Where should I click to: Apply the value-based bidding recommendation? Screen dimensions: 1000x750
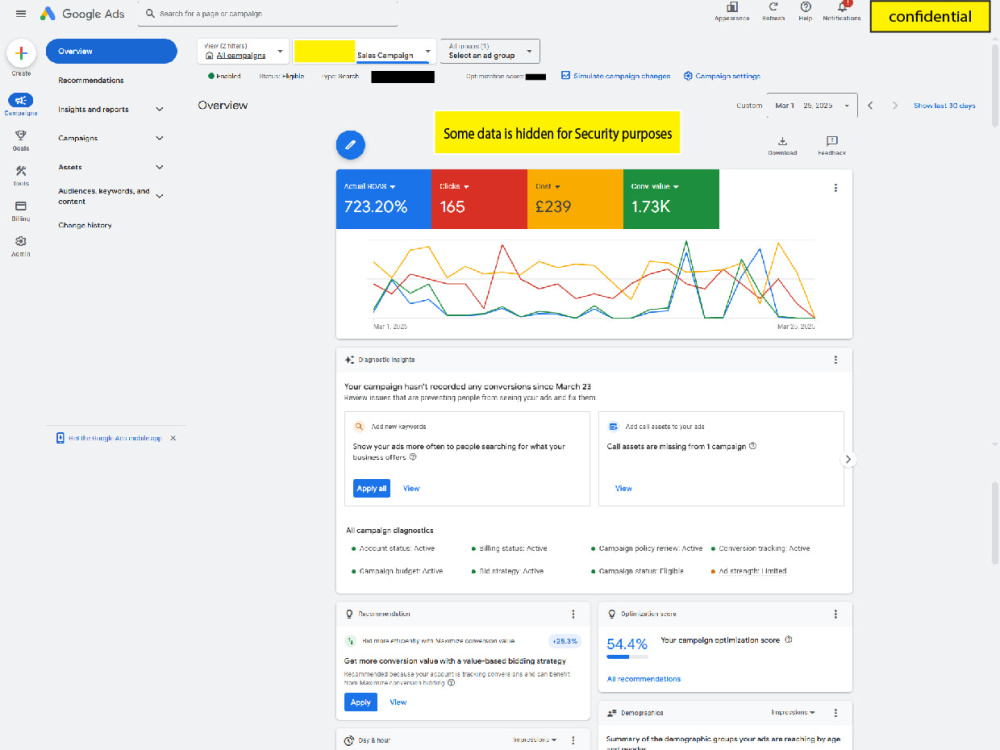[360, 702]
